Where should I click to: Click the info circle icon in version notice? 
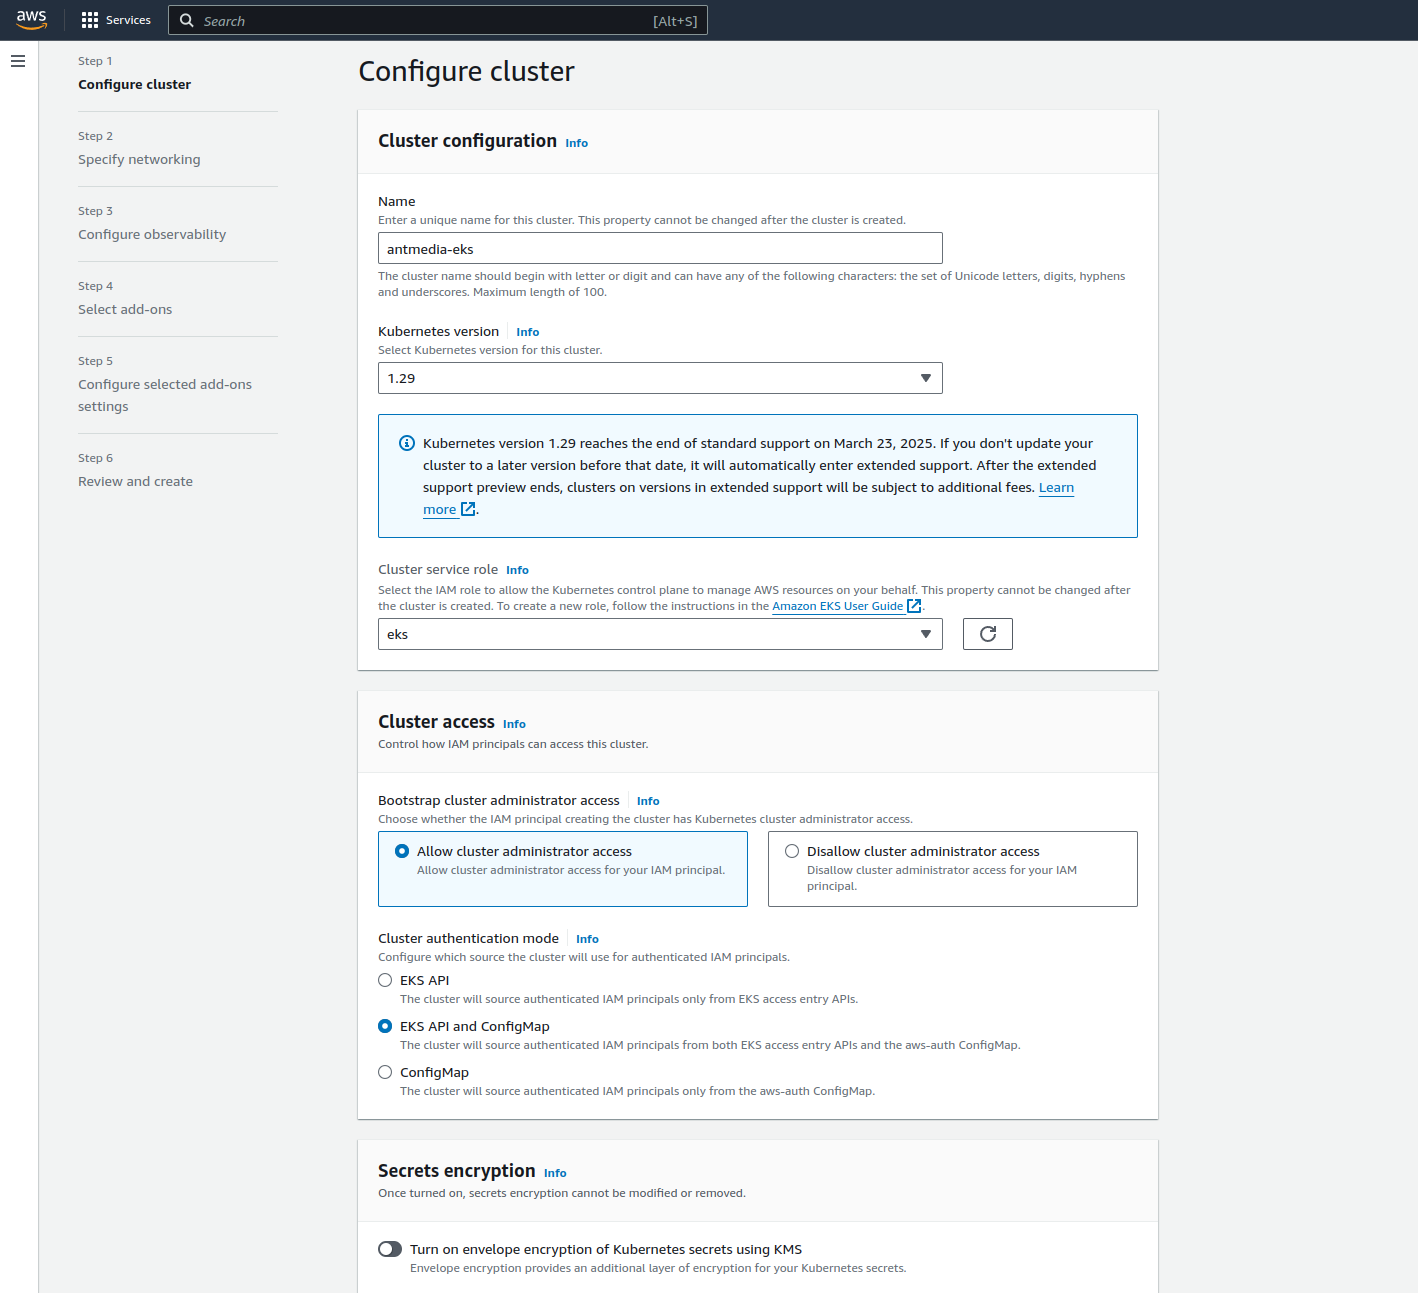407,443
